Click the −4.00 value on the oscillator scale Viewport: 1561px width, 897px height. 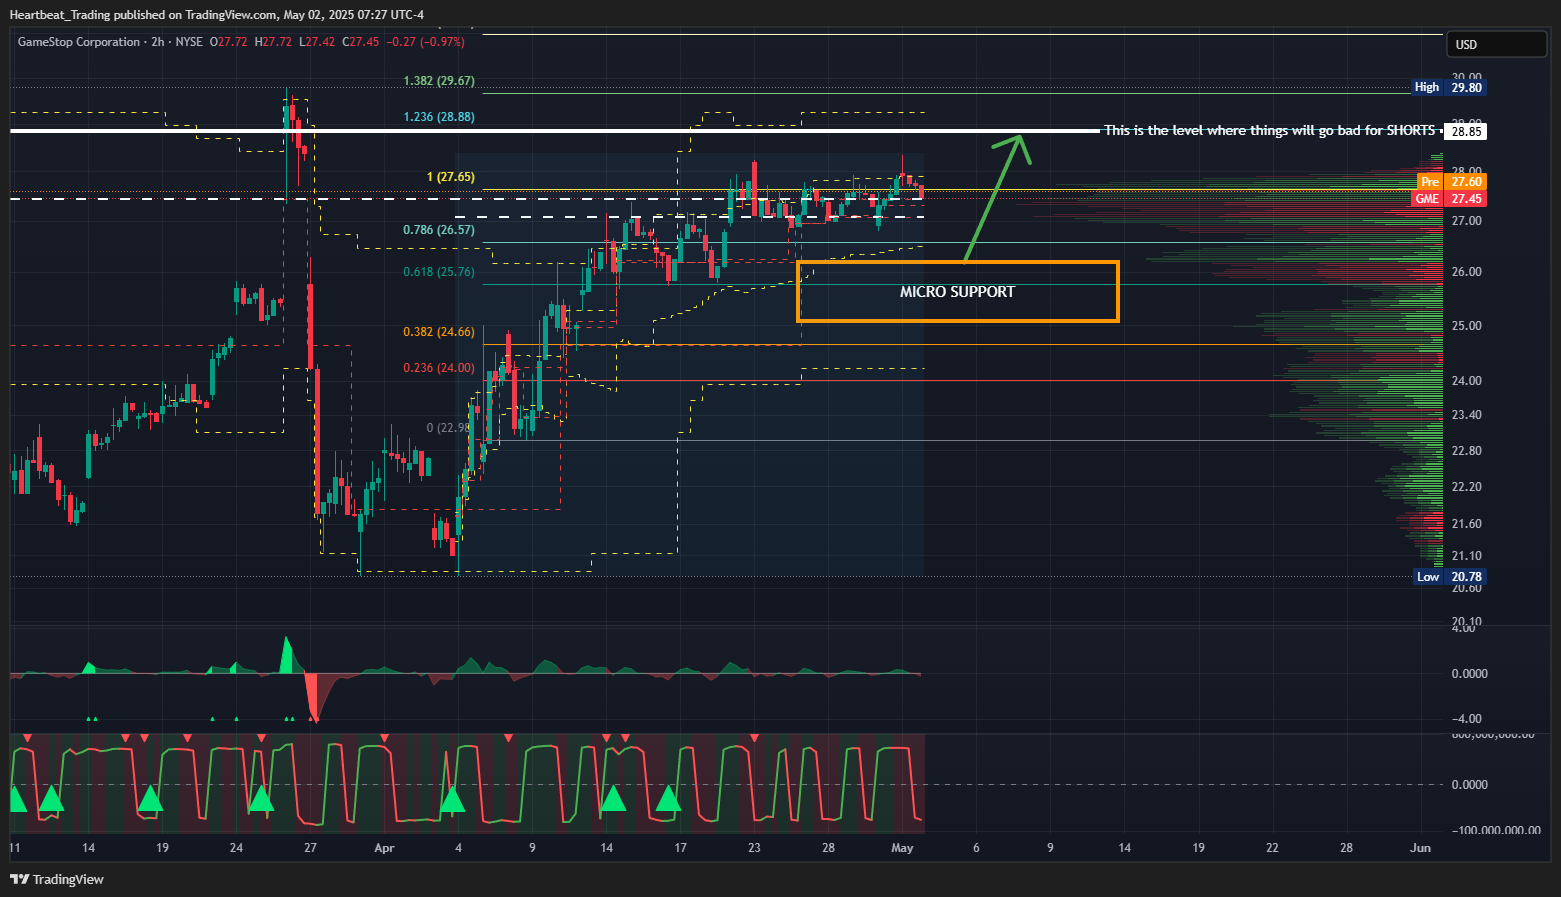(x=1466, y=719)
